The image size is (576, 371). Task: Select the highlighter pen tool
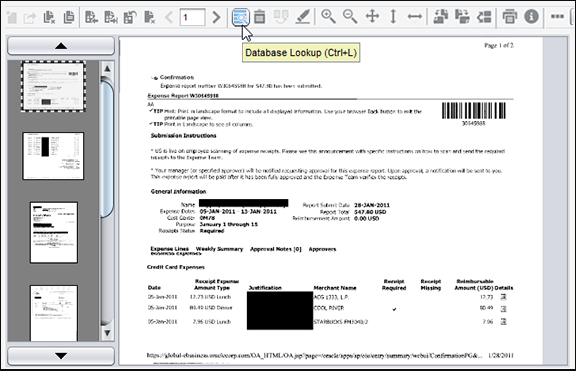pyautogui.click(x=303, y=17)
